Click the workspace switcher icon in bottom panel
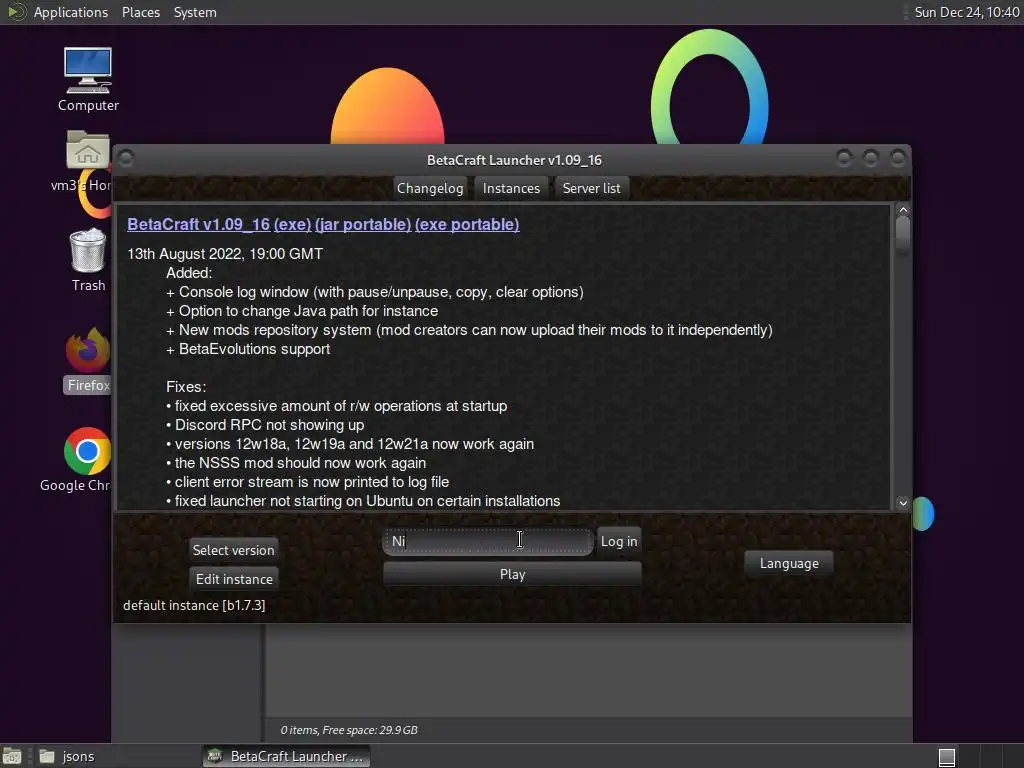 point(947,757)
